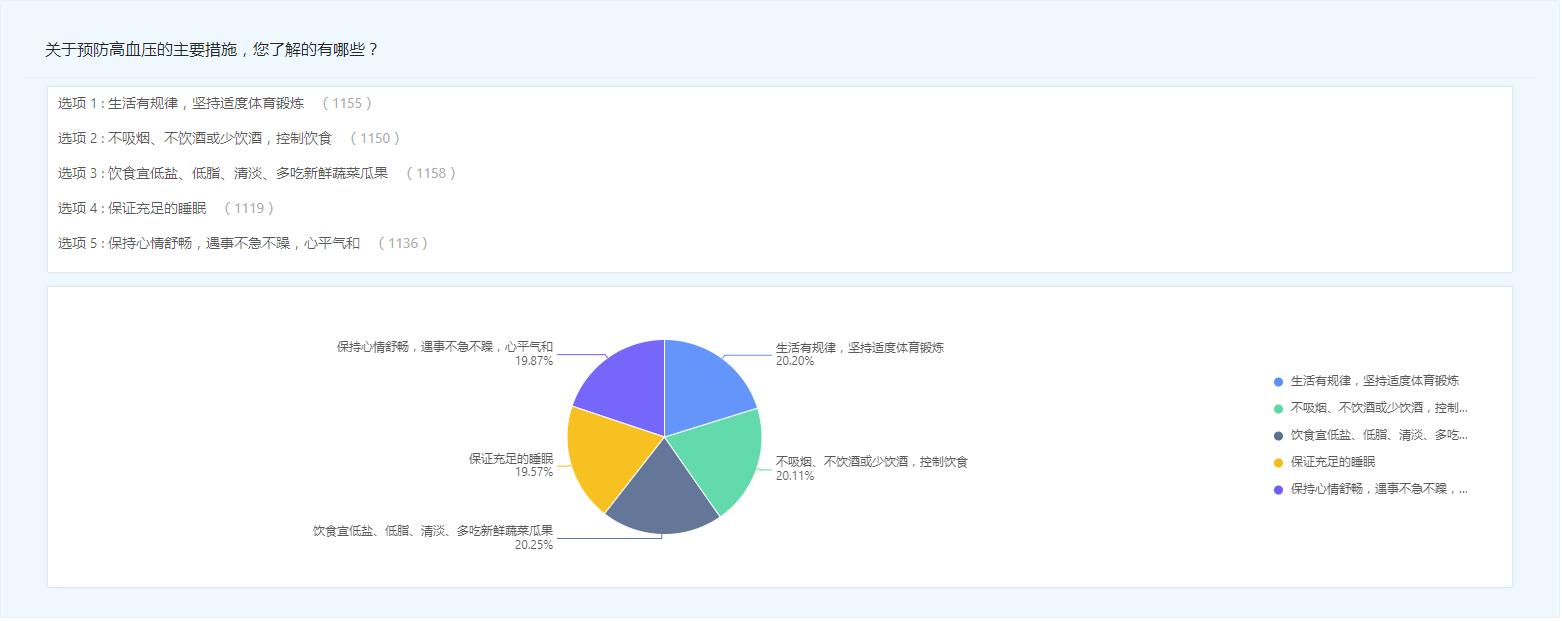The width and height of the screenshot is (1562, 621).
Task: Select the slate gray pie slice
Action: [660, 495]
